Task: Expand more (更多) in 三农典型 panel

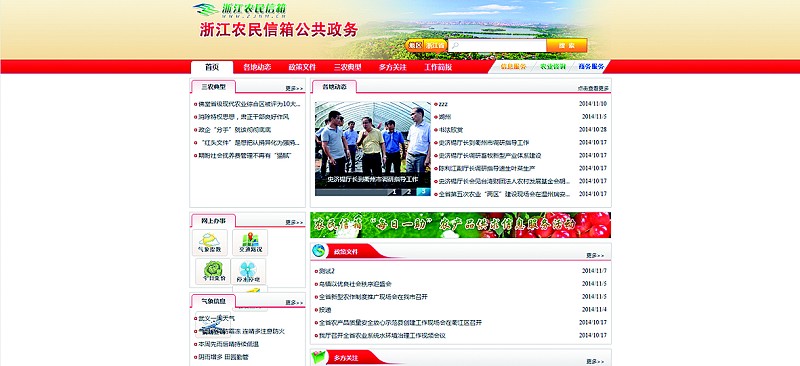Action: (x=294, y=88)
